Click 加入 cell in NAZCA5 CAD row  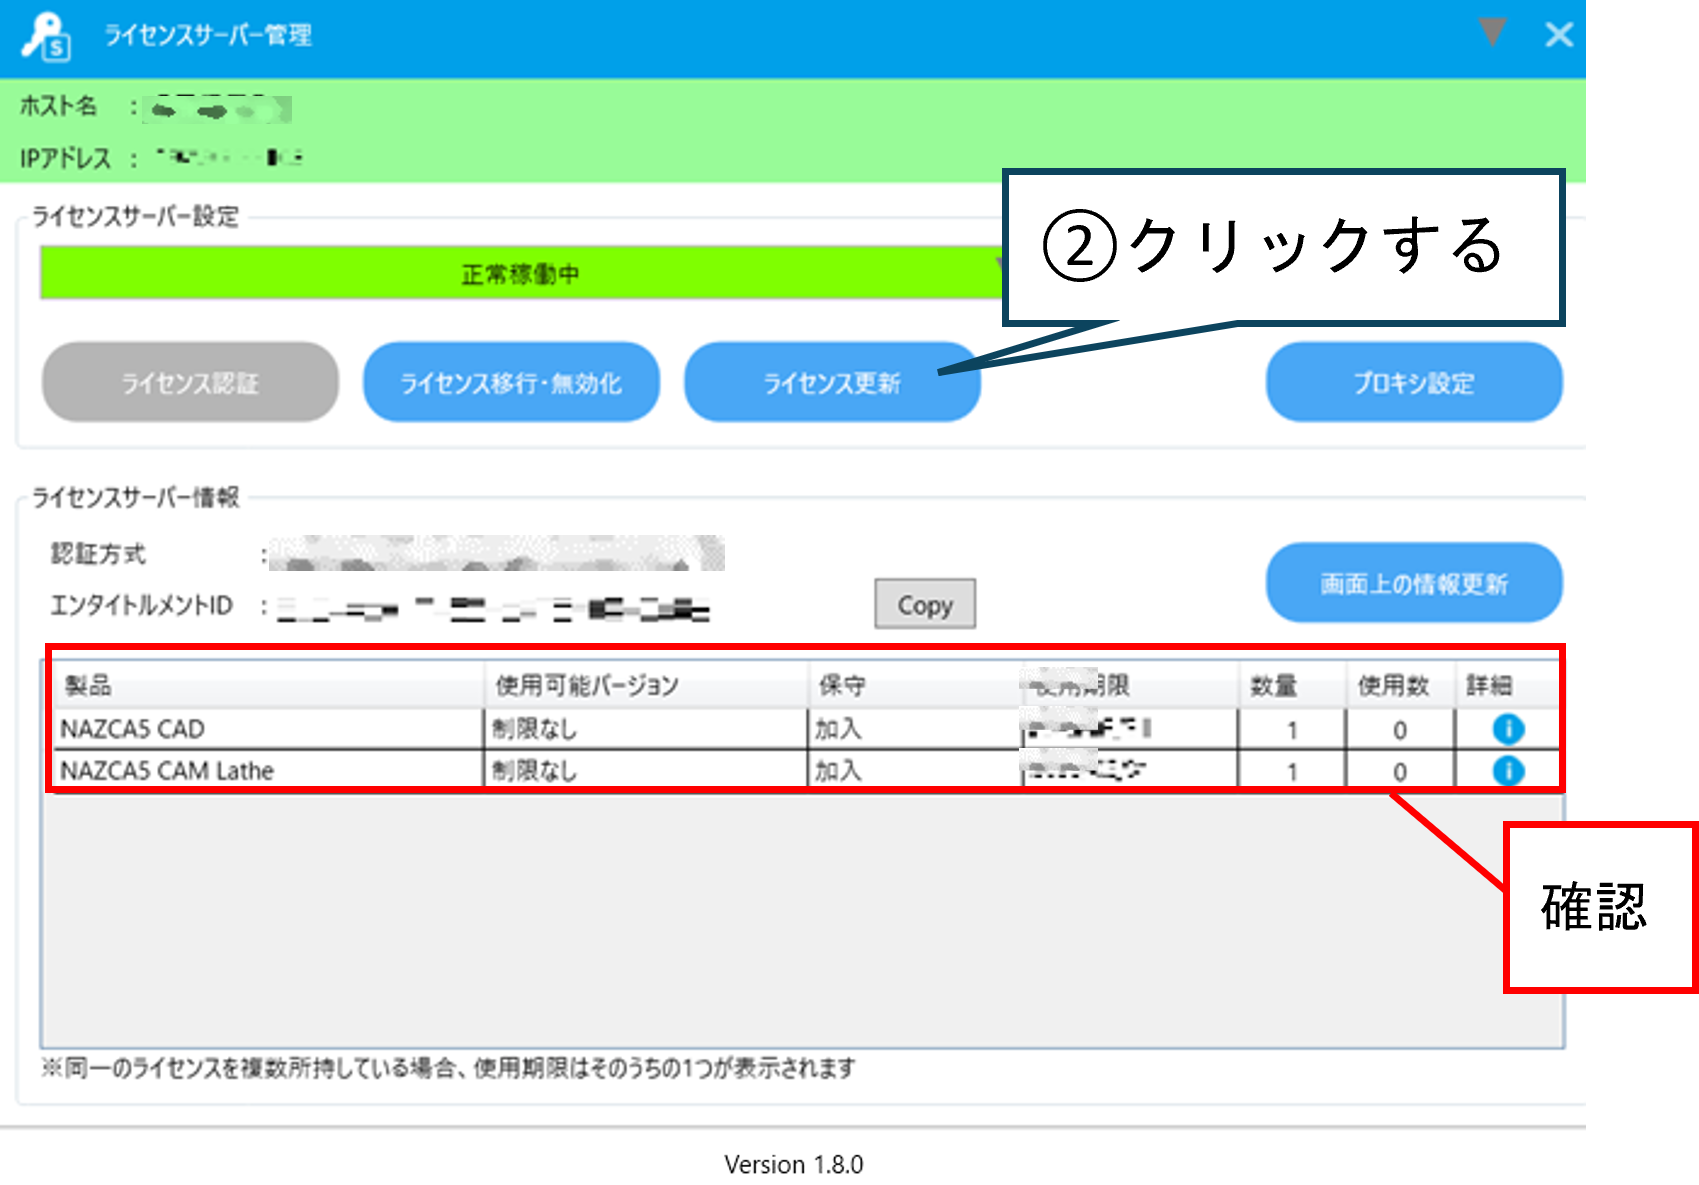coord(914,729)
